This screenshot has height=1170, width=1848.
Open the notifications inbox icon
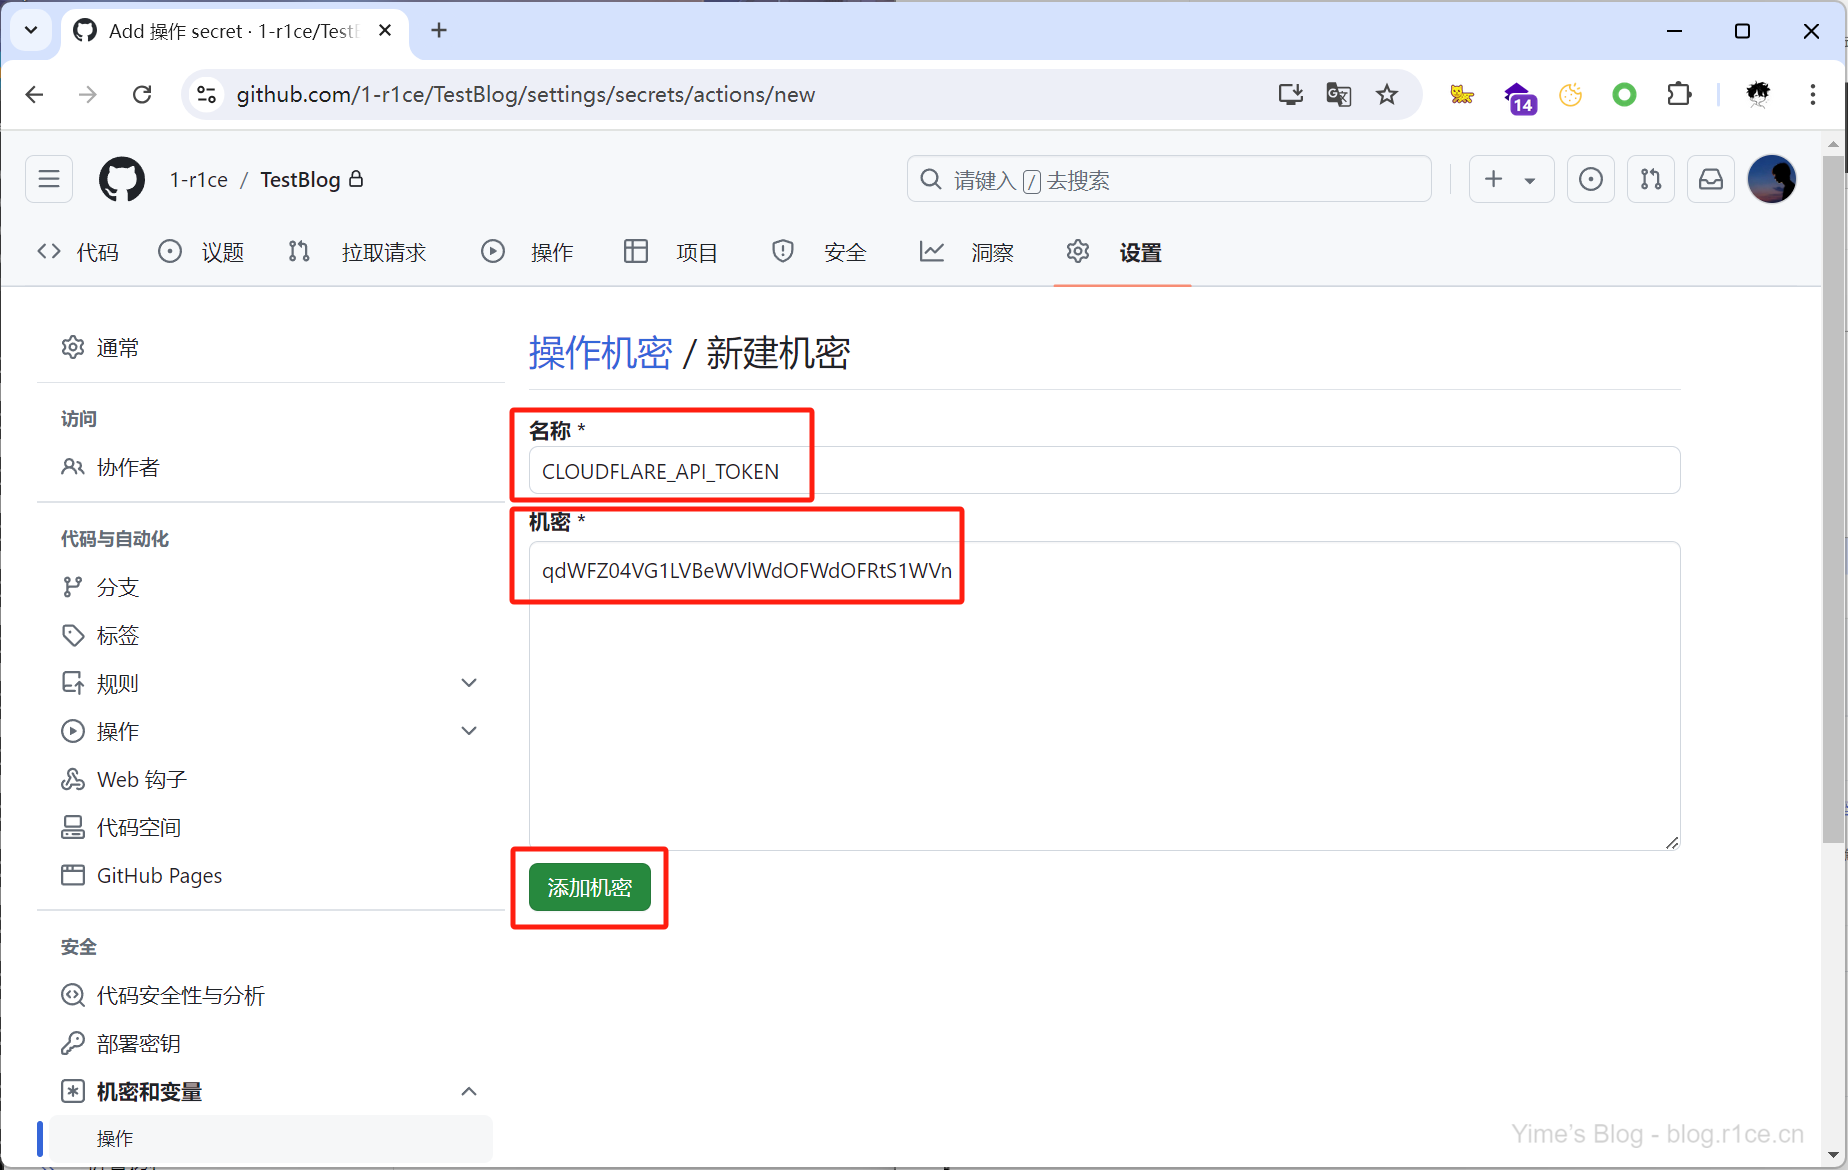pos(1711,180)
